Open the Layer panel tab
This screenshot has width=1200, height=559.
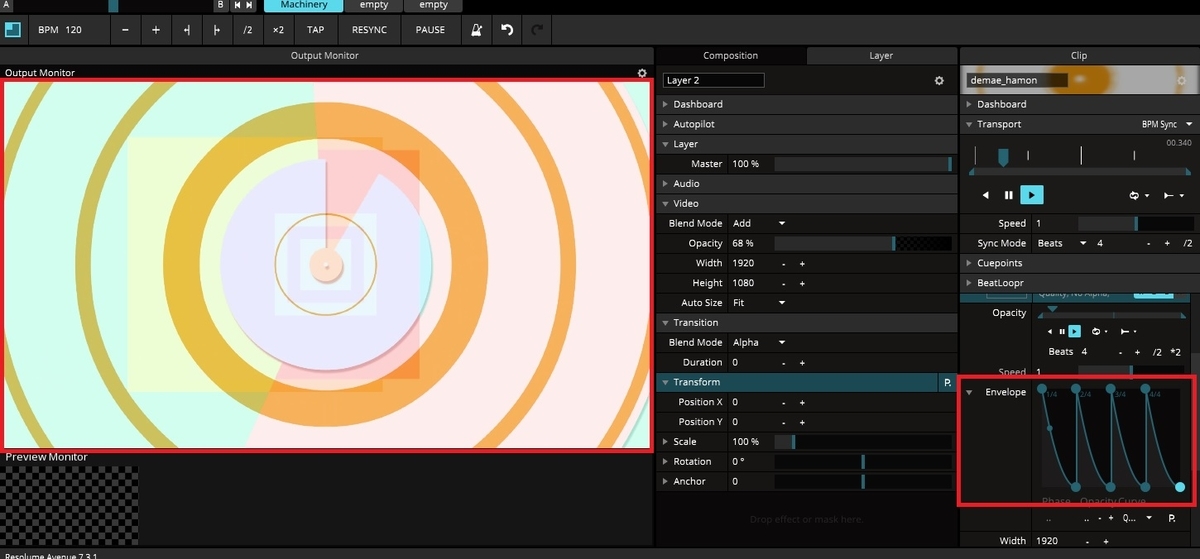(x=881, y=56)
